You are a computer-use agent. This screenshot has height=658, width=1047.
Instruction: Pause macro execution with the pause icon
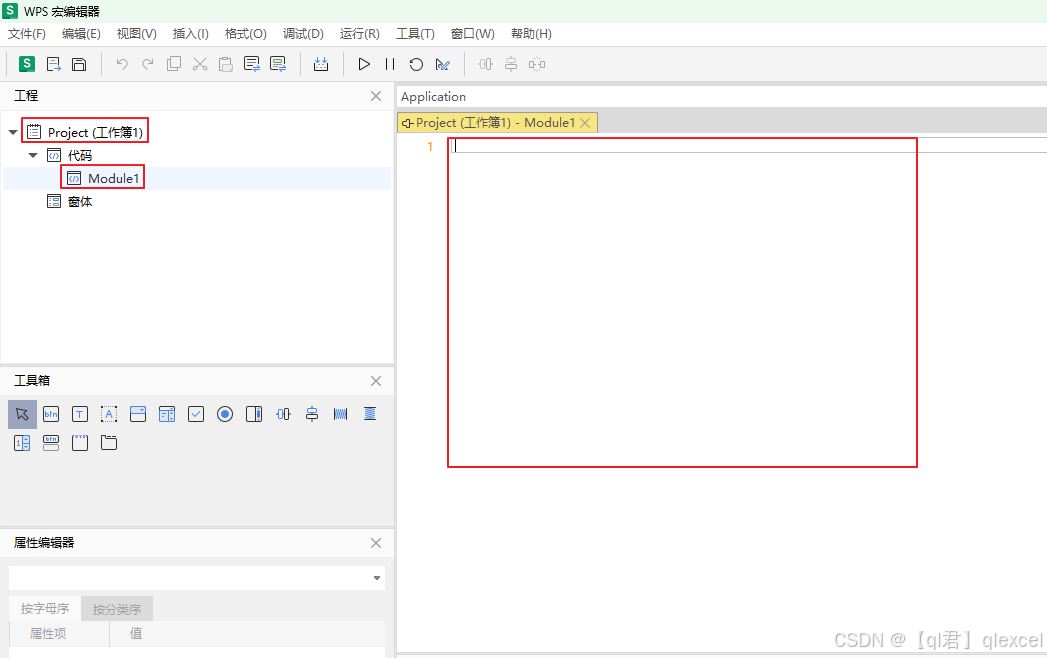pos(390,64)
